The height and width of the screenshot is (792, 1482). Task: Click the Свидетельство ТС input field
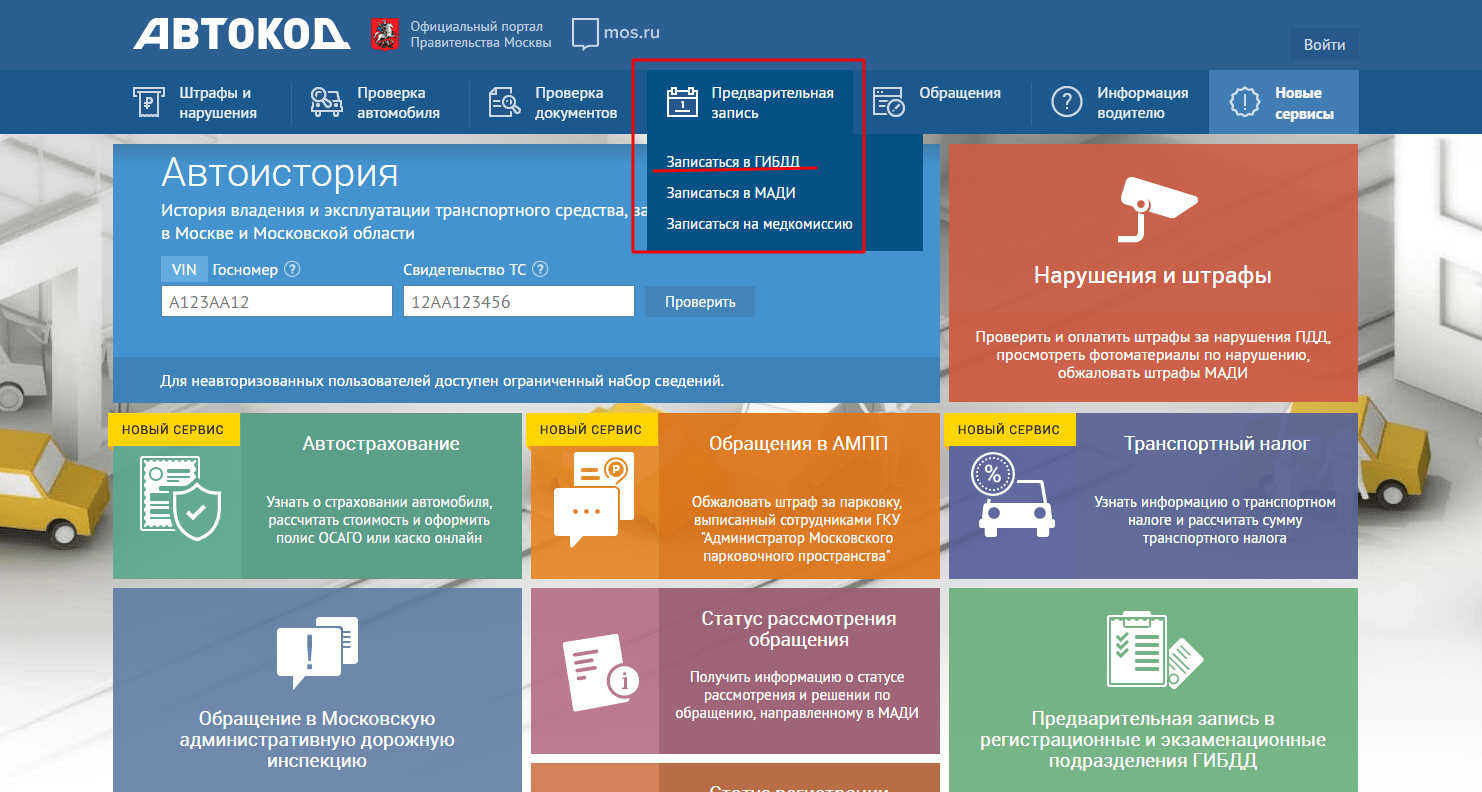point(519,302)
